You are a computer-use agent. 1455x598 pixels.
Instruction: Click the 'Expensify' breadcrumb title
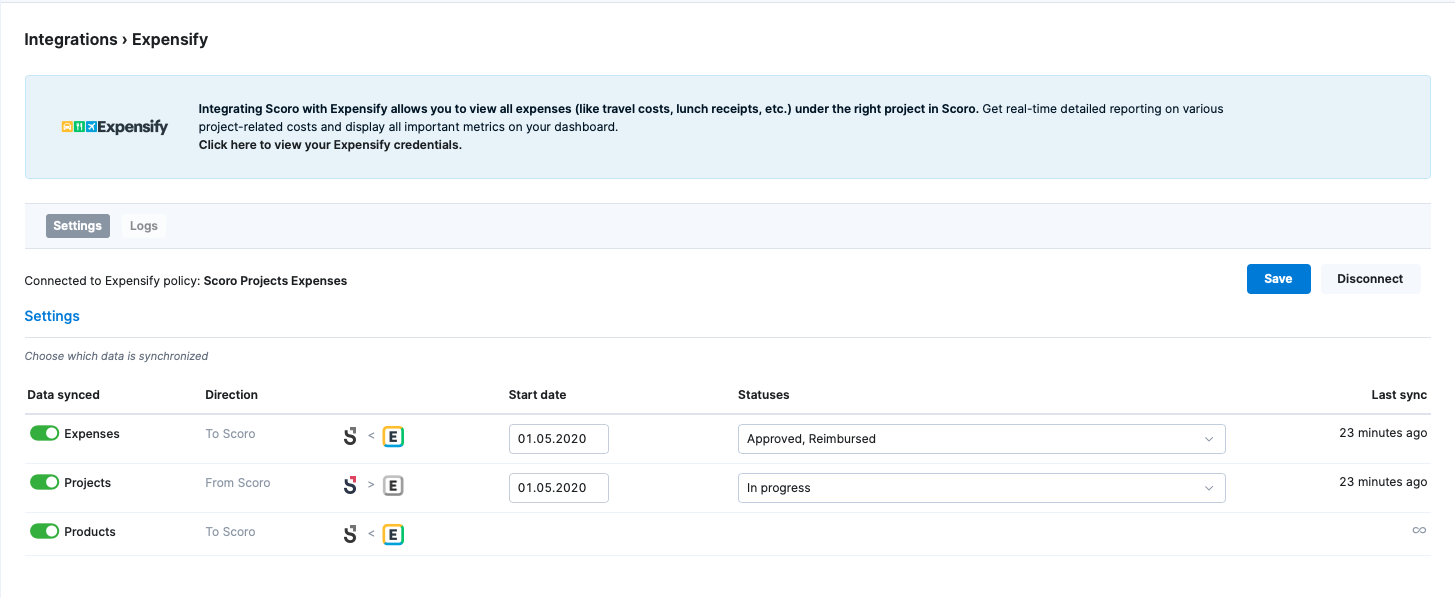[x=170, y=40]
